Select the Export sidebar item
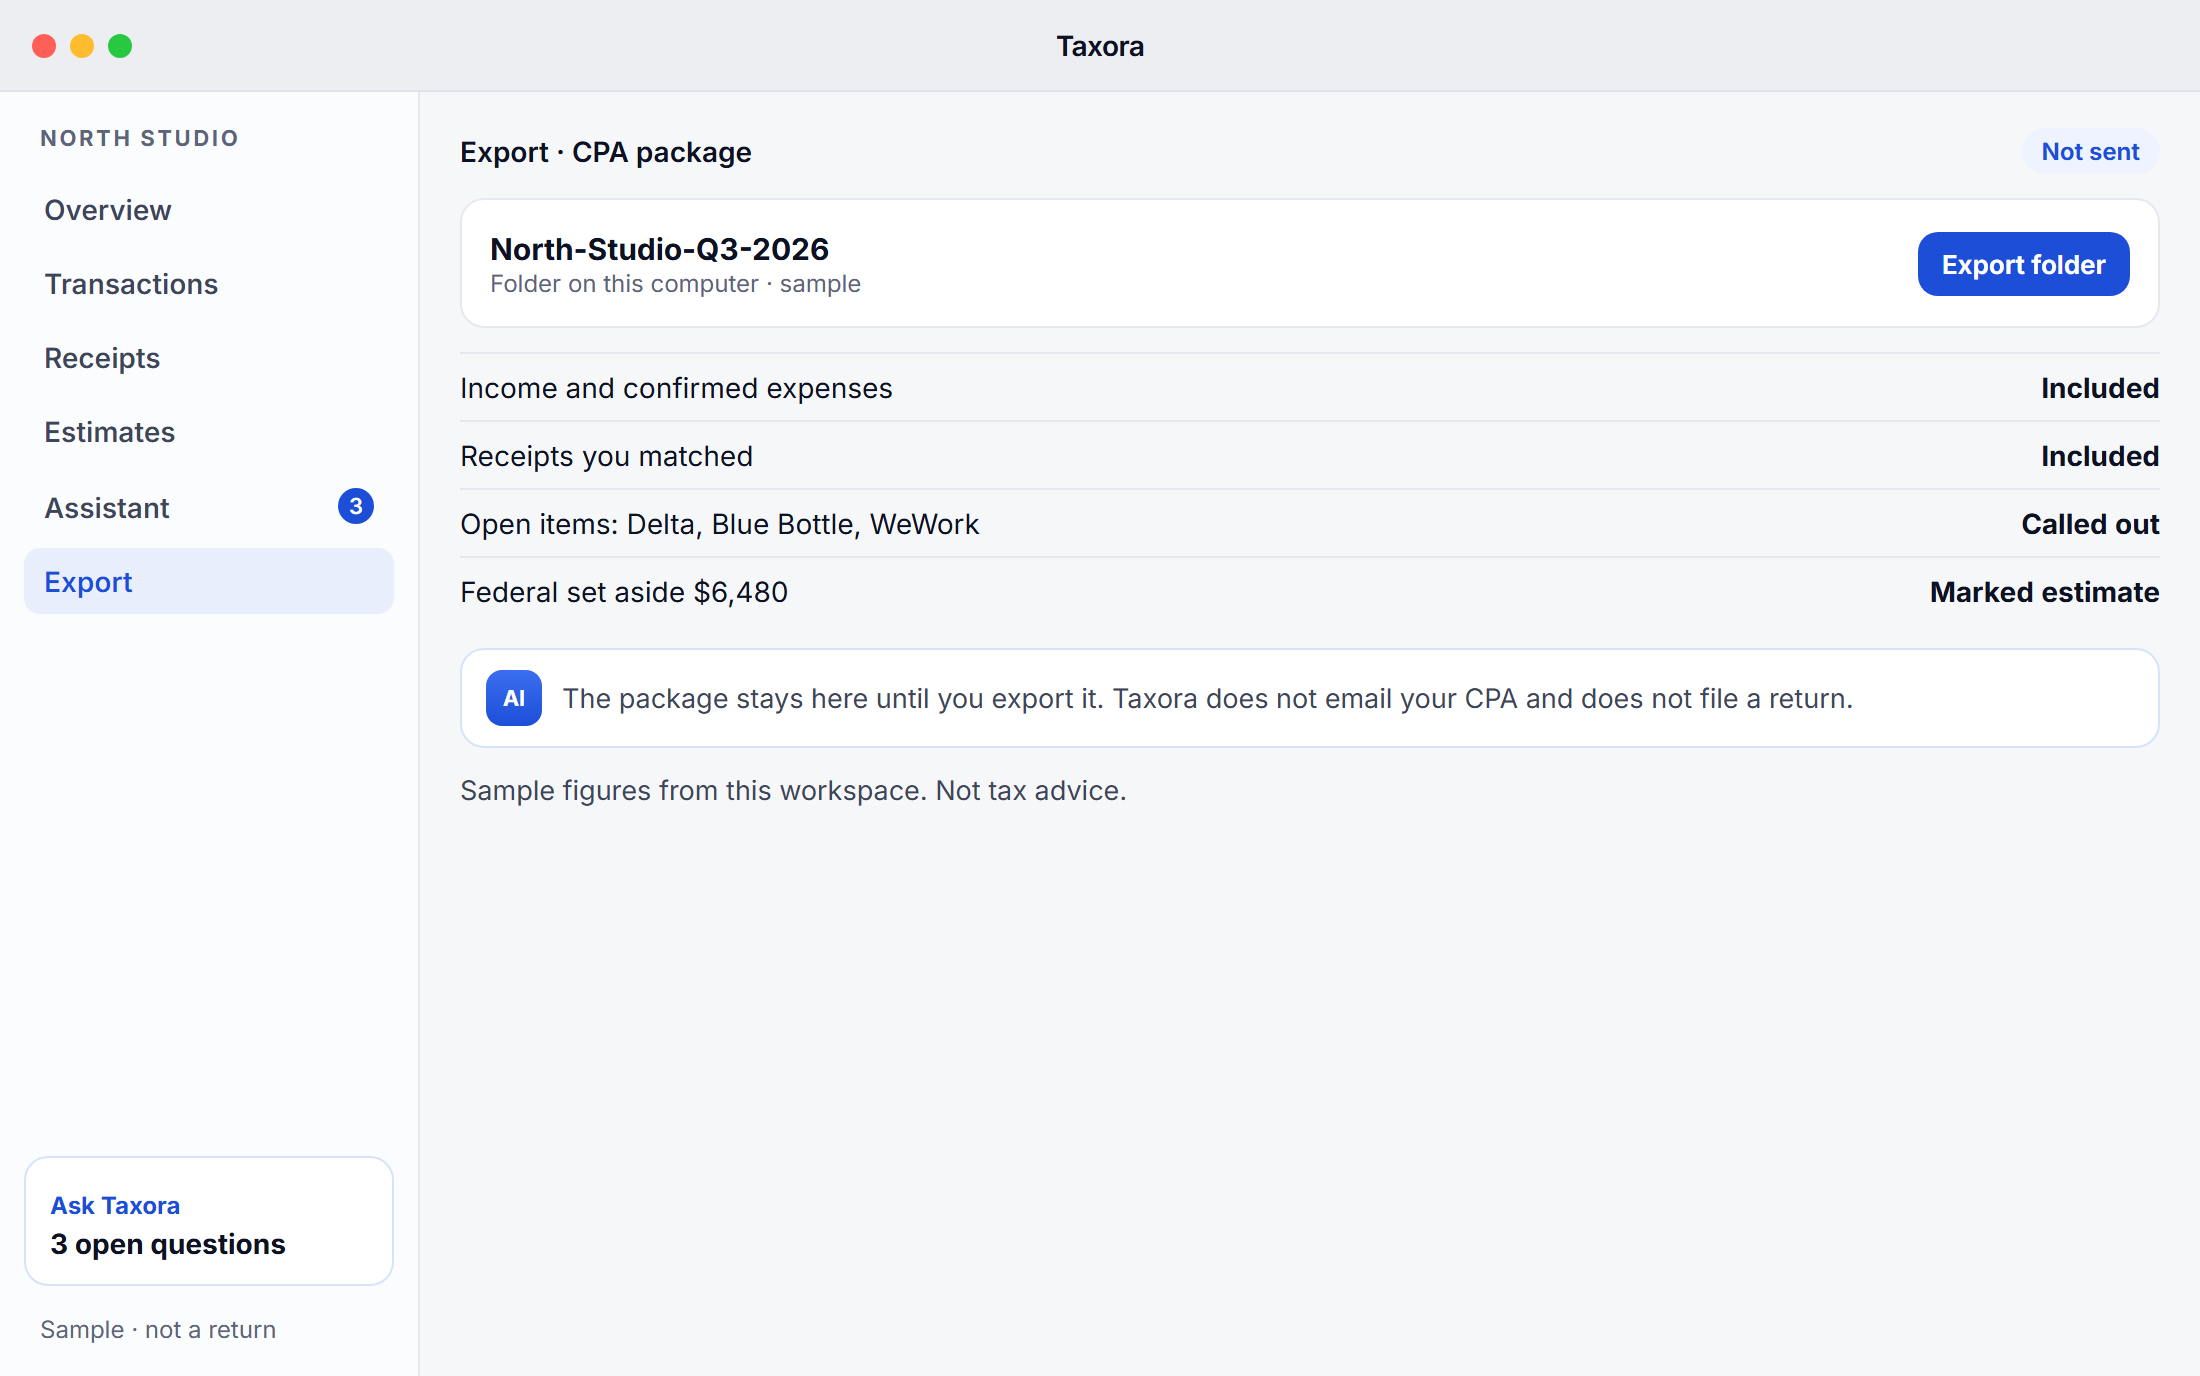The height and width of the screenshot is (1376, 2200). point(209,581)
